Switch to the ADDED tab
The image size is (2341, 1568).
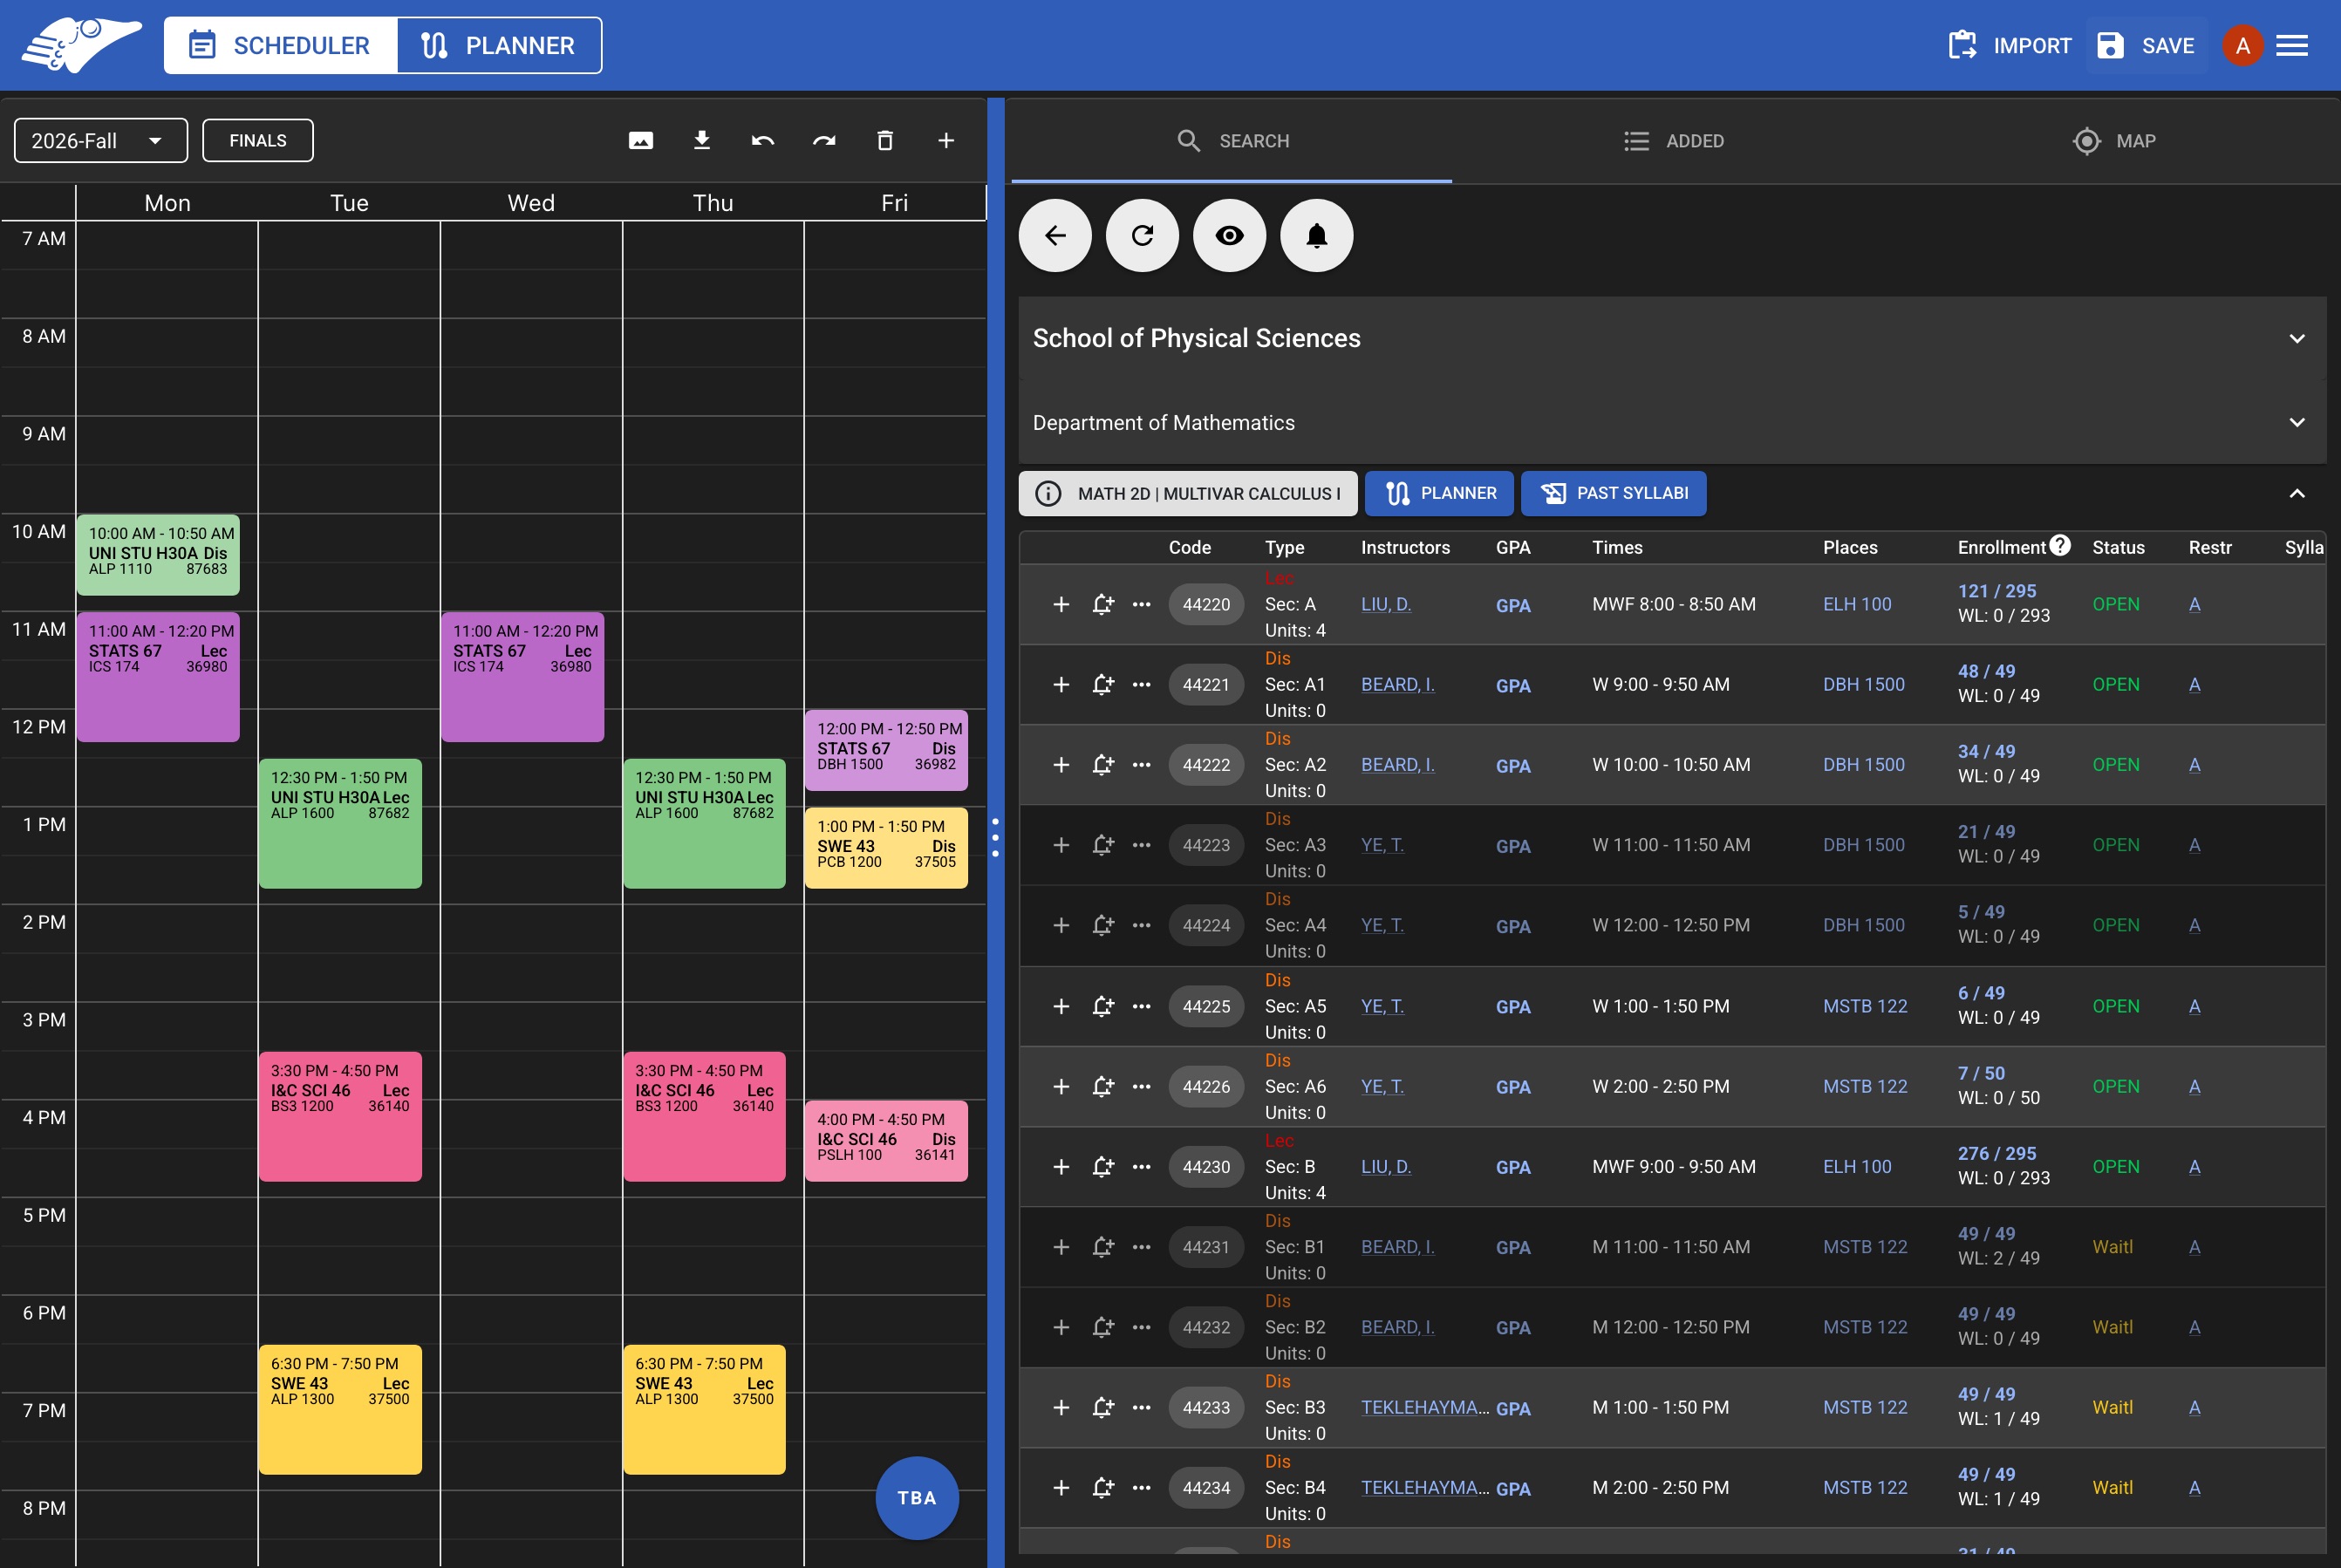(x=1673, y=141)
